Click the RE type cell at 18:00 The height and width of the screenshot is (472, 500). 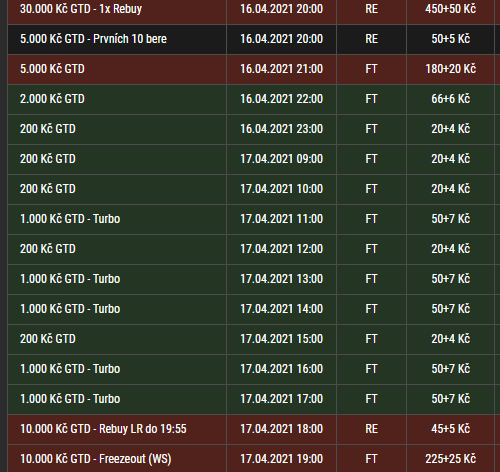[371, 429]
